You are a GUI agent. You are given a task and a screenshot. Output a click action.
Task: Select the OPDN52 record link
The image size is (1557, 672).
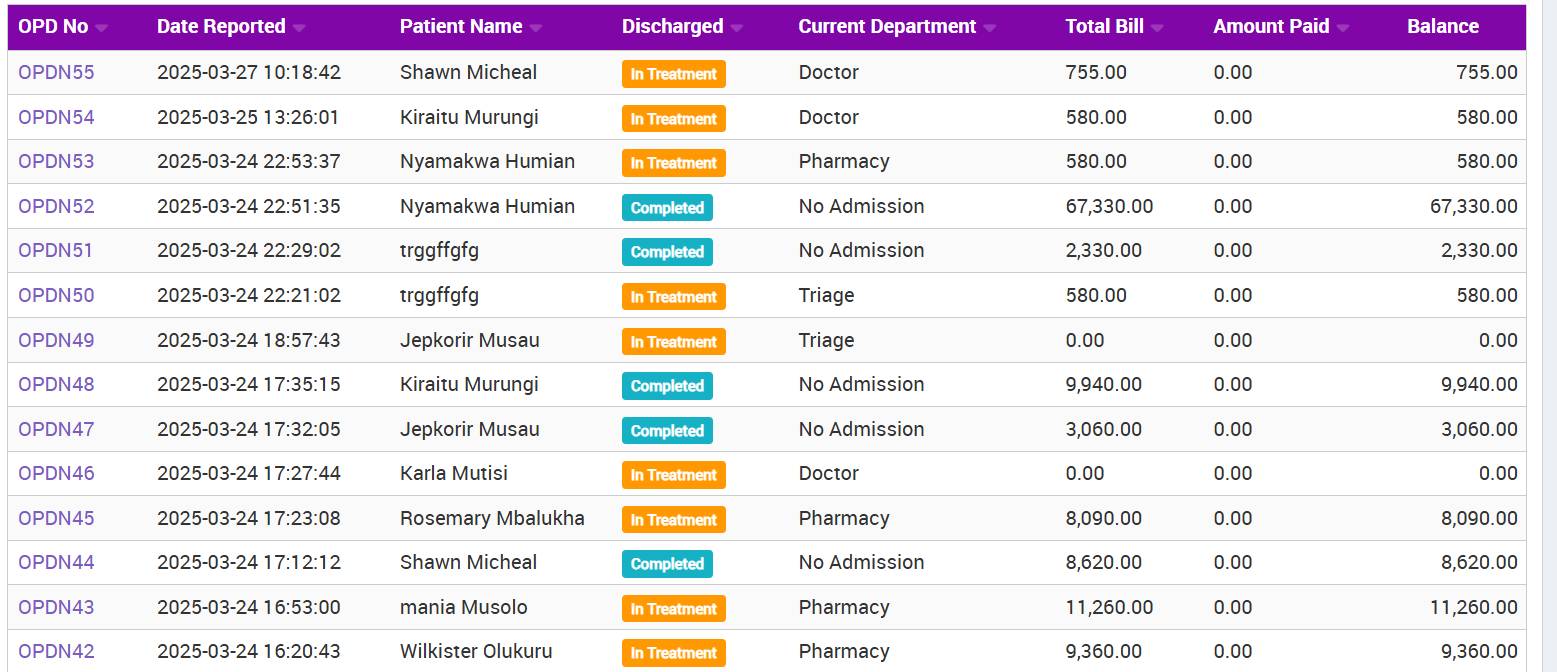pyautogui.click(x=56, y=206)
